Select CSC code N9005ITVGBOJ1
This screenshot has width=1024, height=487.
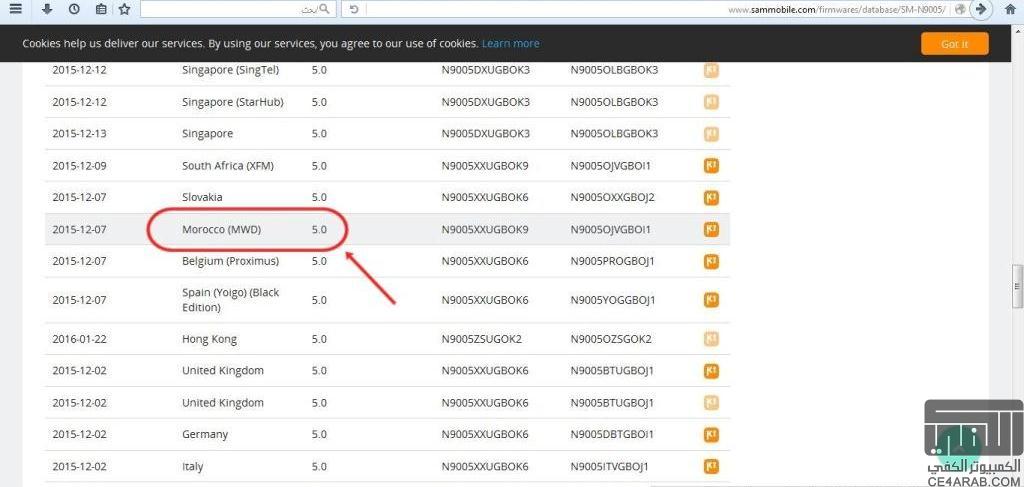click(609, 466)
